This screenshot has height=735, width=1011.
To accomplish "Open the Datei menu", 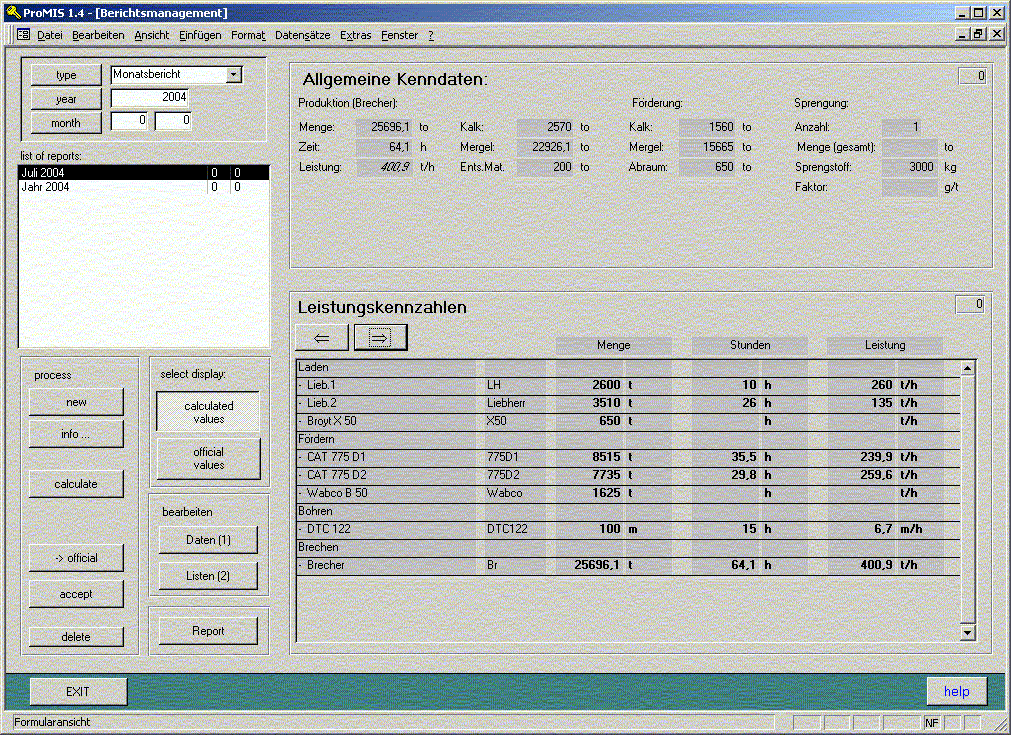I will 50,35.
